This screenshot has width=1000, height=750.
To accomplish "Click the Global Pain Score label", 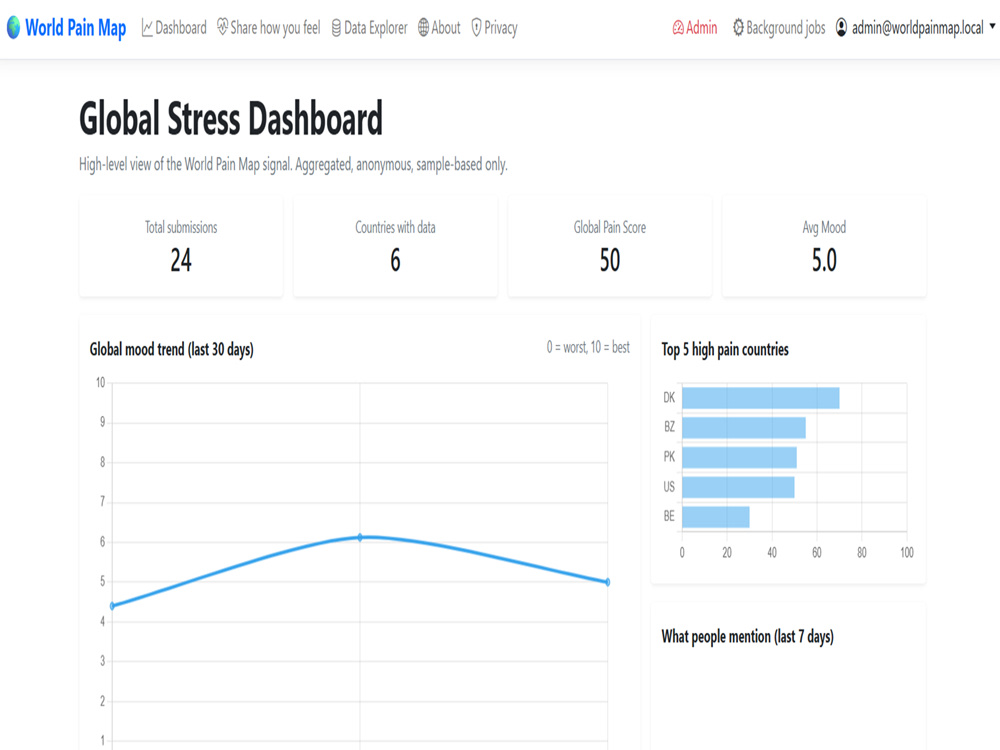I will click(610, 227).
